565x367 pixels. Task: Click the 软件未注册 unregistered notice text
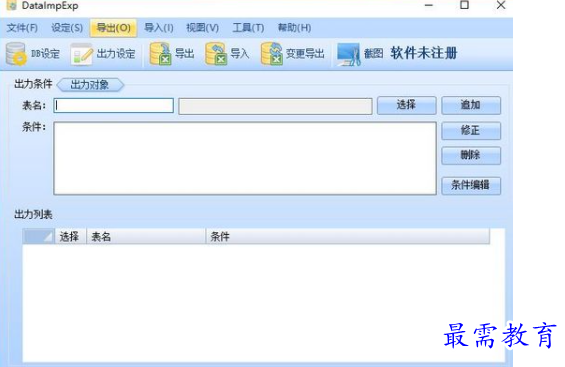424,53
